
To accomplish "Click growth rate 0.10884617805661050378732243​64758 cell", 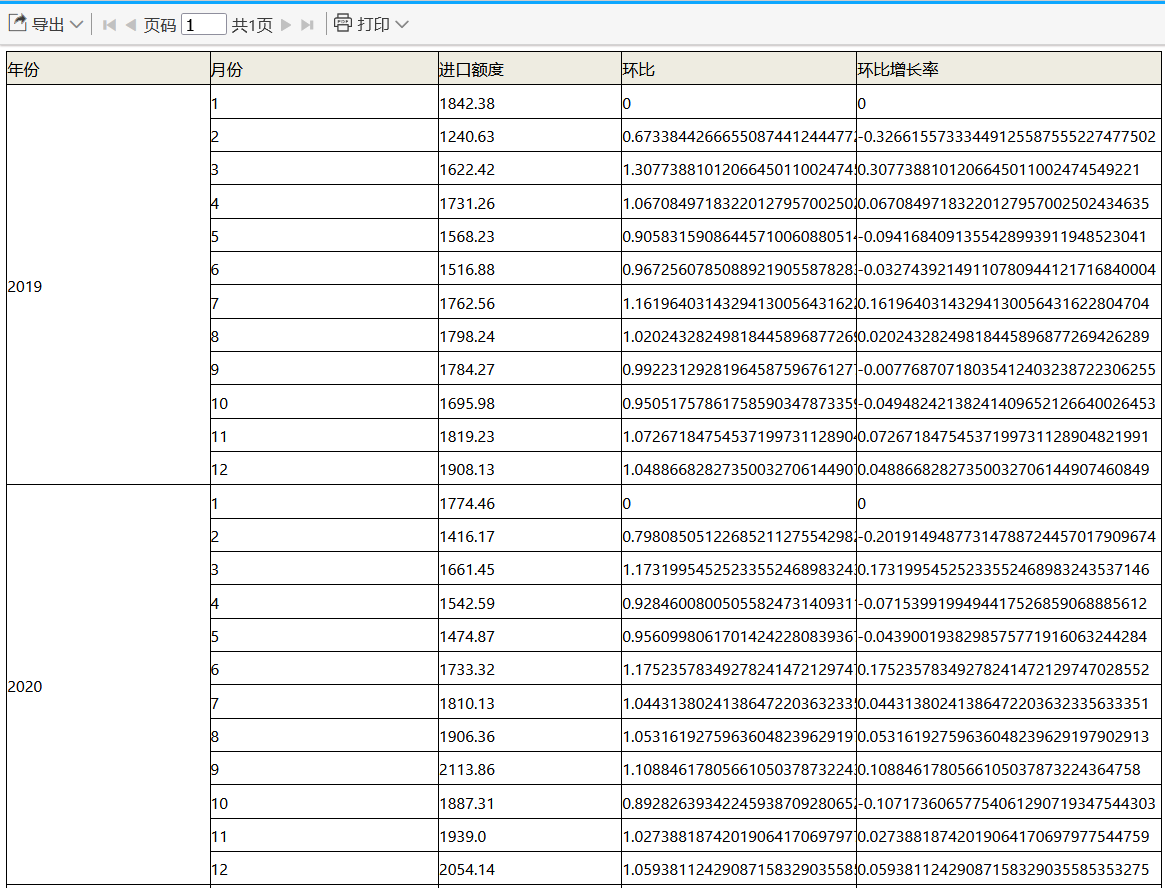I will tap(1009, 769).
